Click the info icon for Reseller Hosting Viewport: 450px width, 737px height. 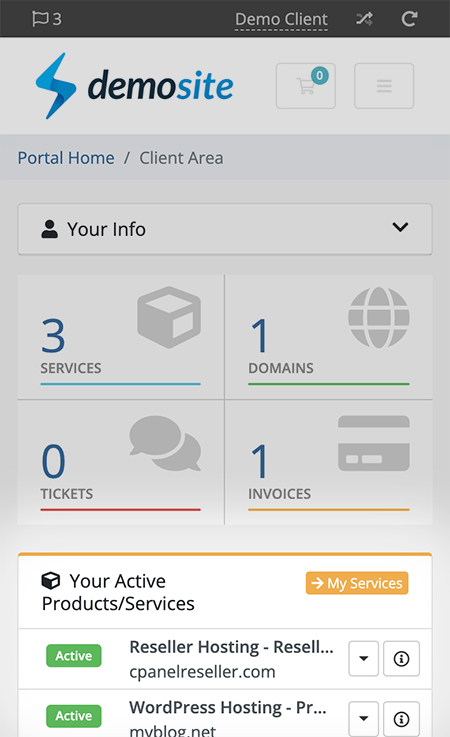pyautogui.click(x=401, y=659)
